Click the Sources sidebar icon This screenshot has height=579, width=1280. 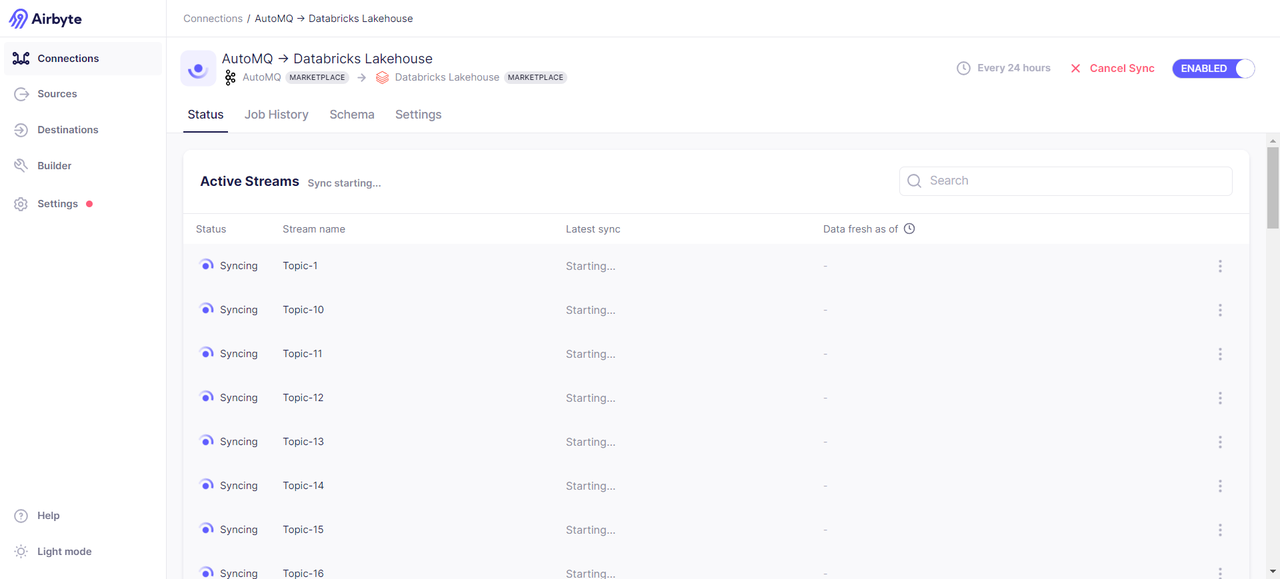tap(21, 94)
